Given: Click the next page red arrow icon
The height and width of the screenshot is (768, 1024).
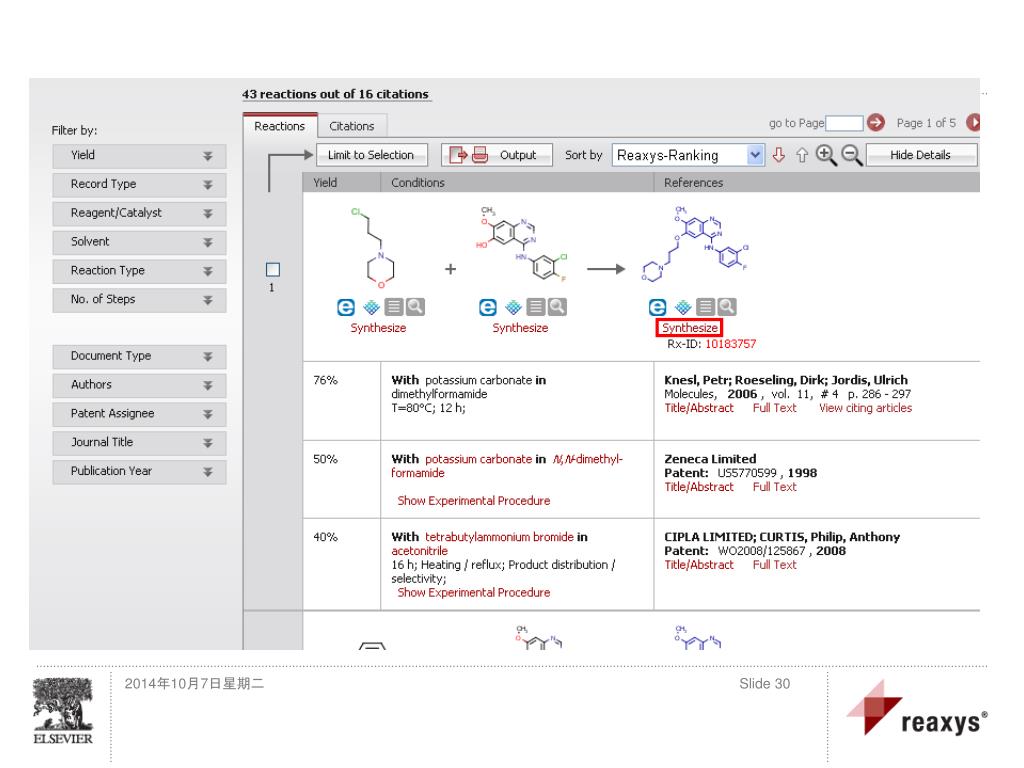Looking at the screenshot, I should (973, 122).
